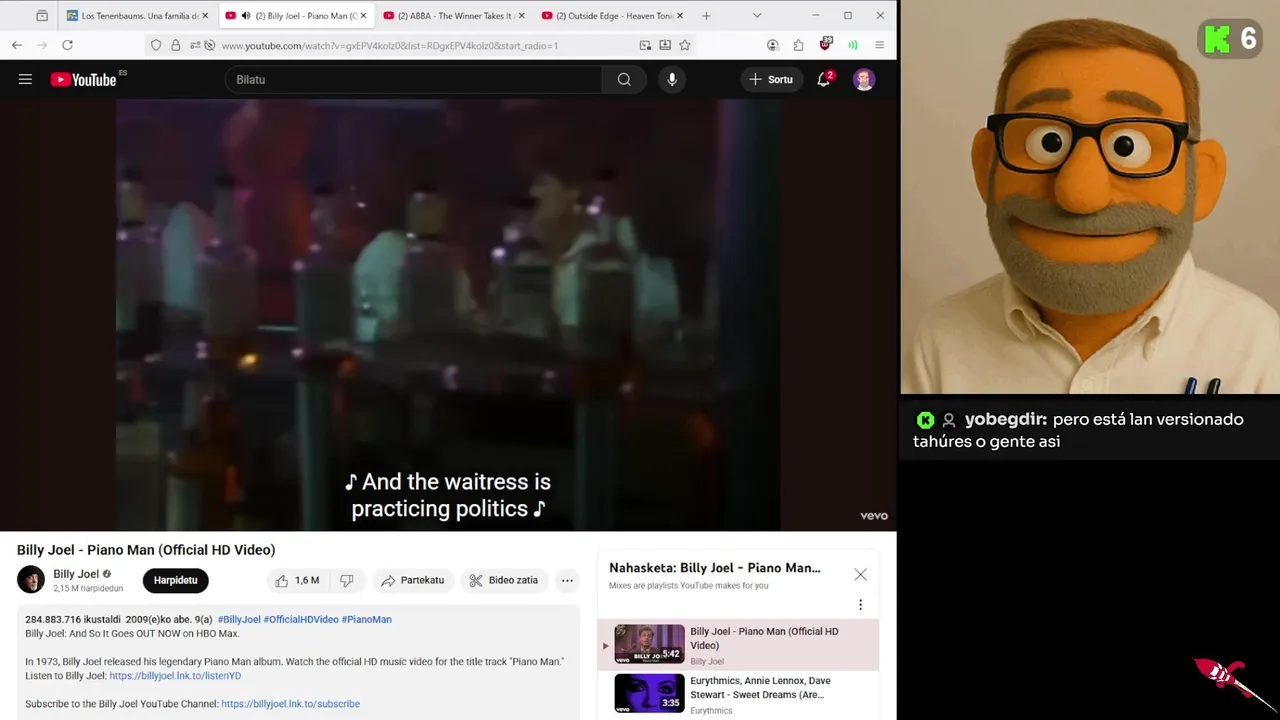This screenshot has height=720, width=1280.
Task: Click the Harpidetu subscribe button
Action: click(175, 580)
